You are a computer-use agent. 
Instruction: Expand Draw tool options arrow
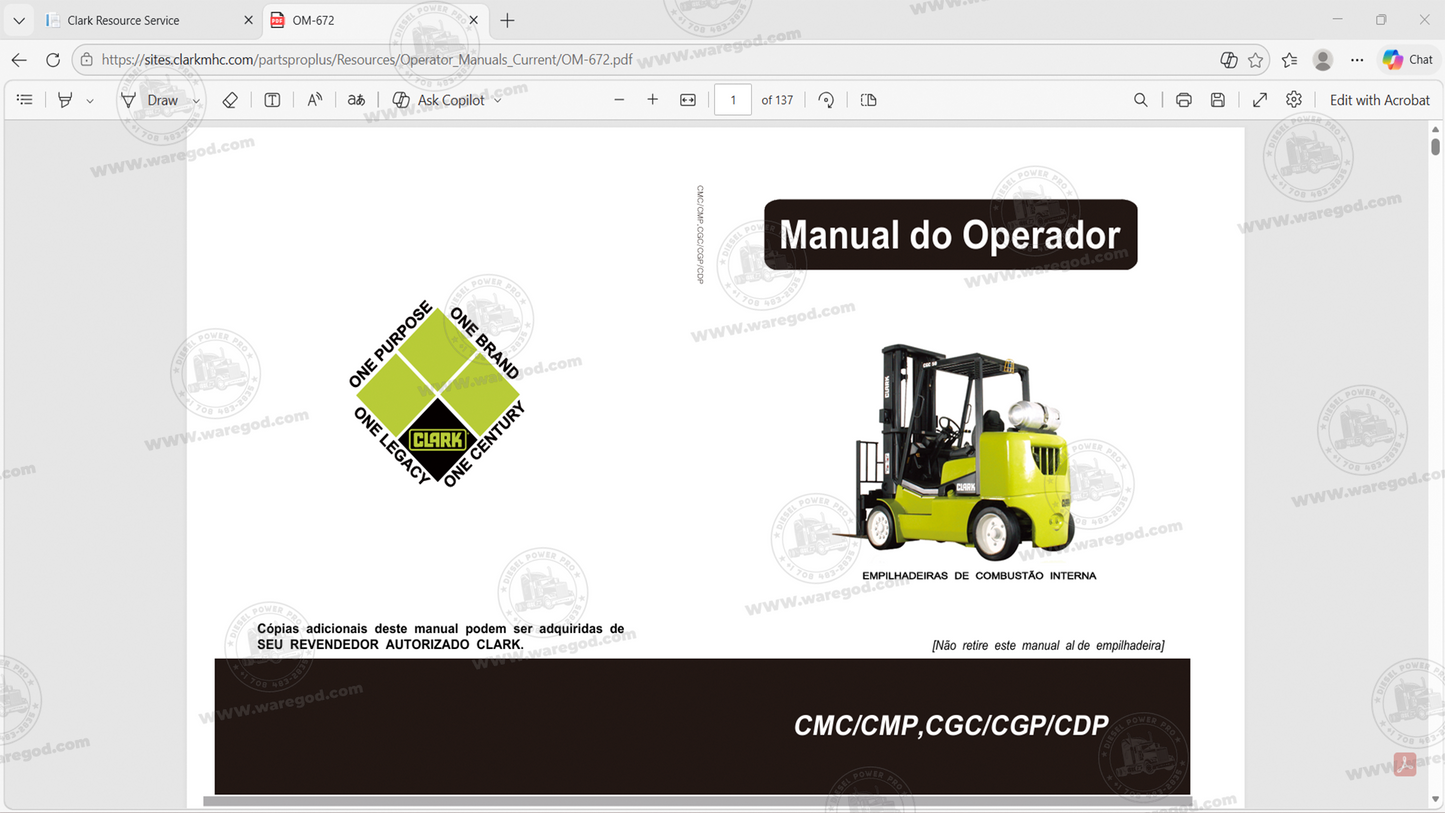tap(196, 101)
